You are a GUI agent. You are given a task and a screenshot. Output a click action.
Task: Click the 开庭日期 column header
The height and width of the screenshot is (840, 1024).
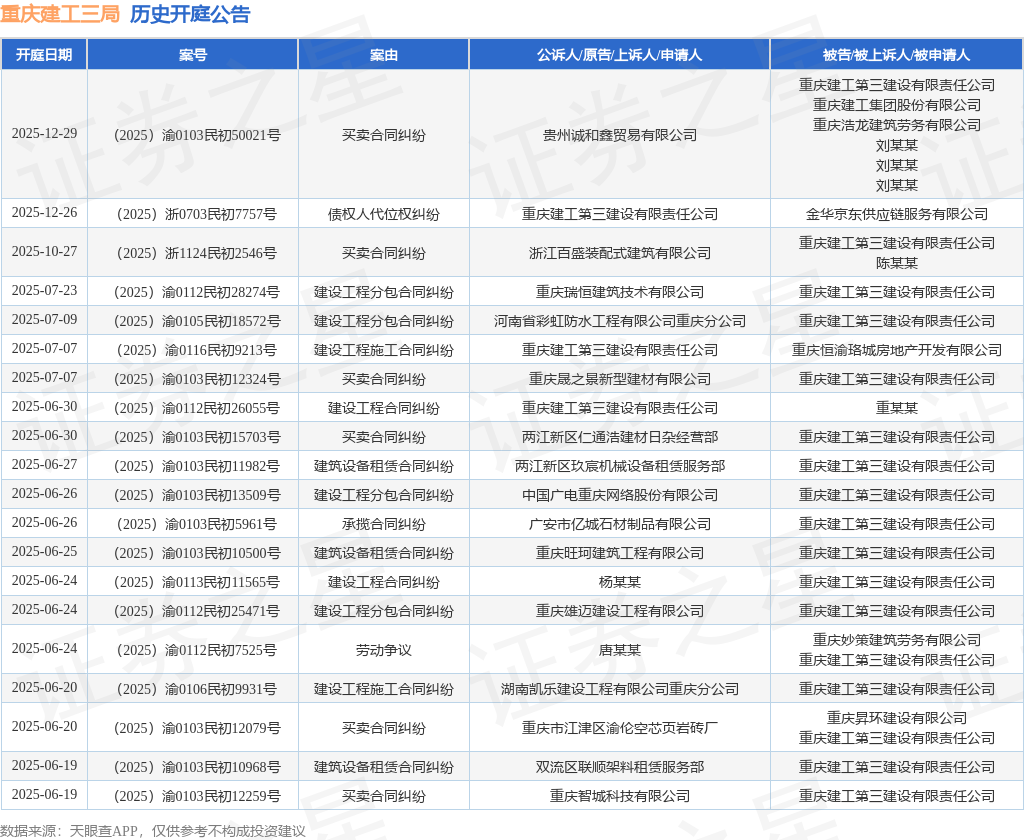coord(44,55)
